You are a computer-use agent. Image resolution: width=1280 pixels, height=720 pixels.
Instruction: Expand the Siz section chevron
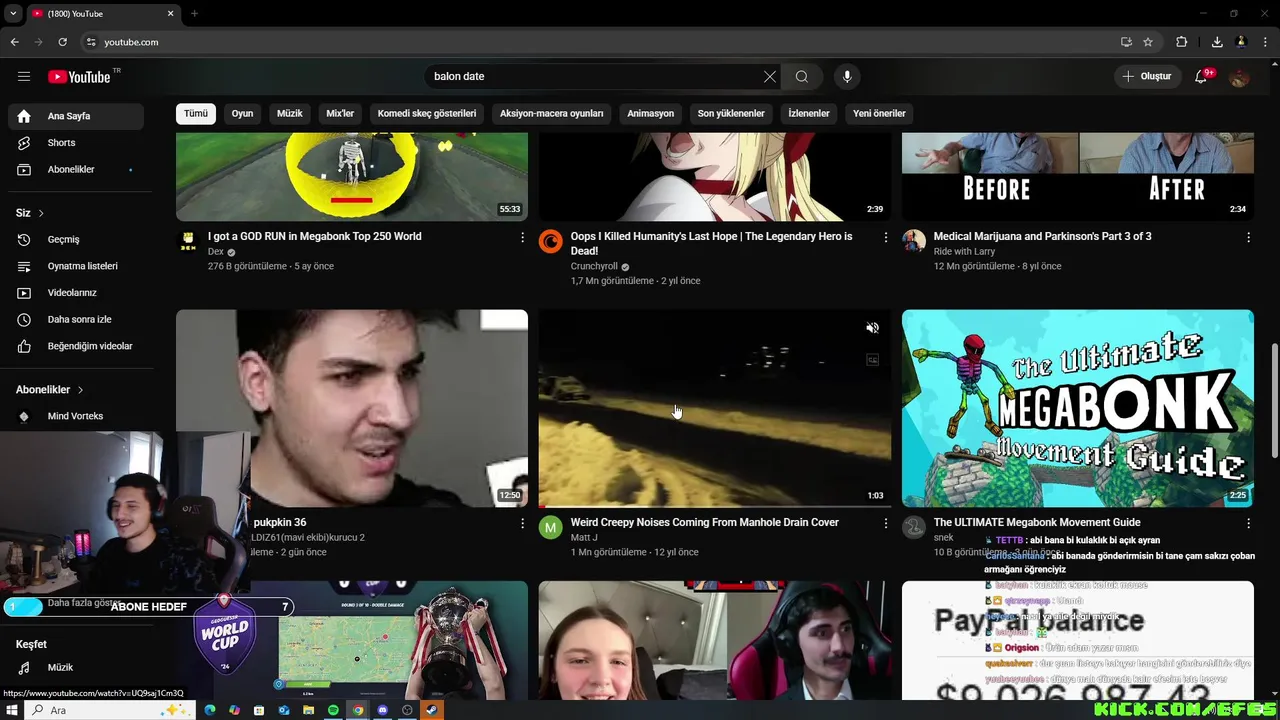pyautogui.click(x=41, y=213)
